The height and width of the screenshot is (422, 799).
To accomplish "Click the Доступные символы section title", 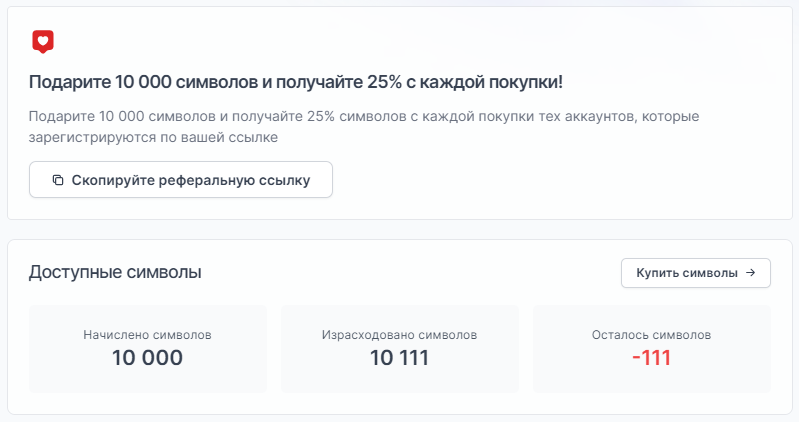I will (115, 272).
